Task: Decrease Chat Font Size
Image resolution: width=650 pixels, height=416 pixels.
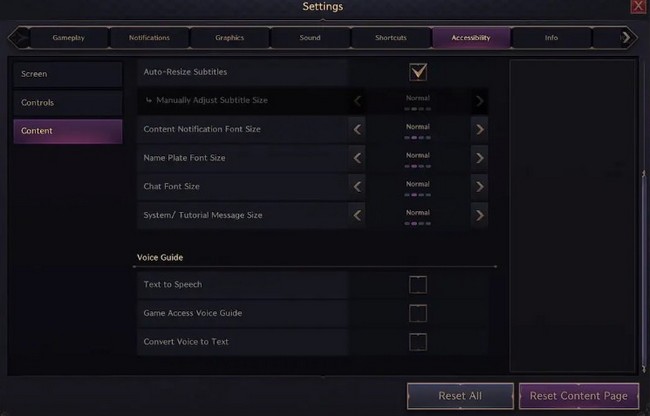Action: (x=358, y=186)
